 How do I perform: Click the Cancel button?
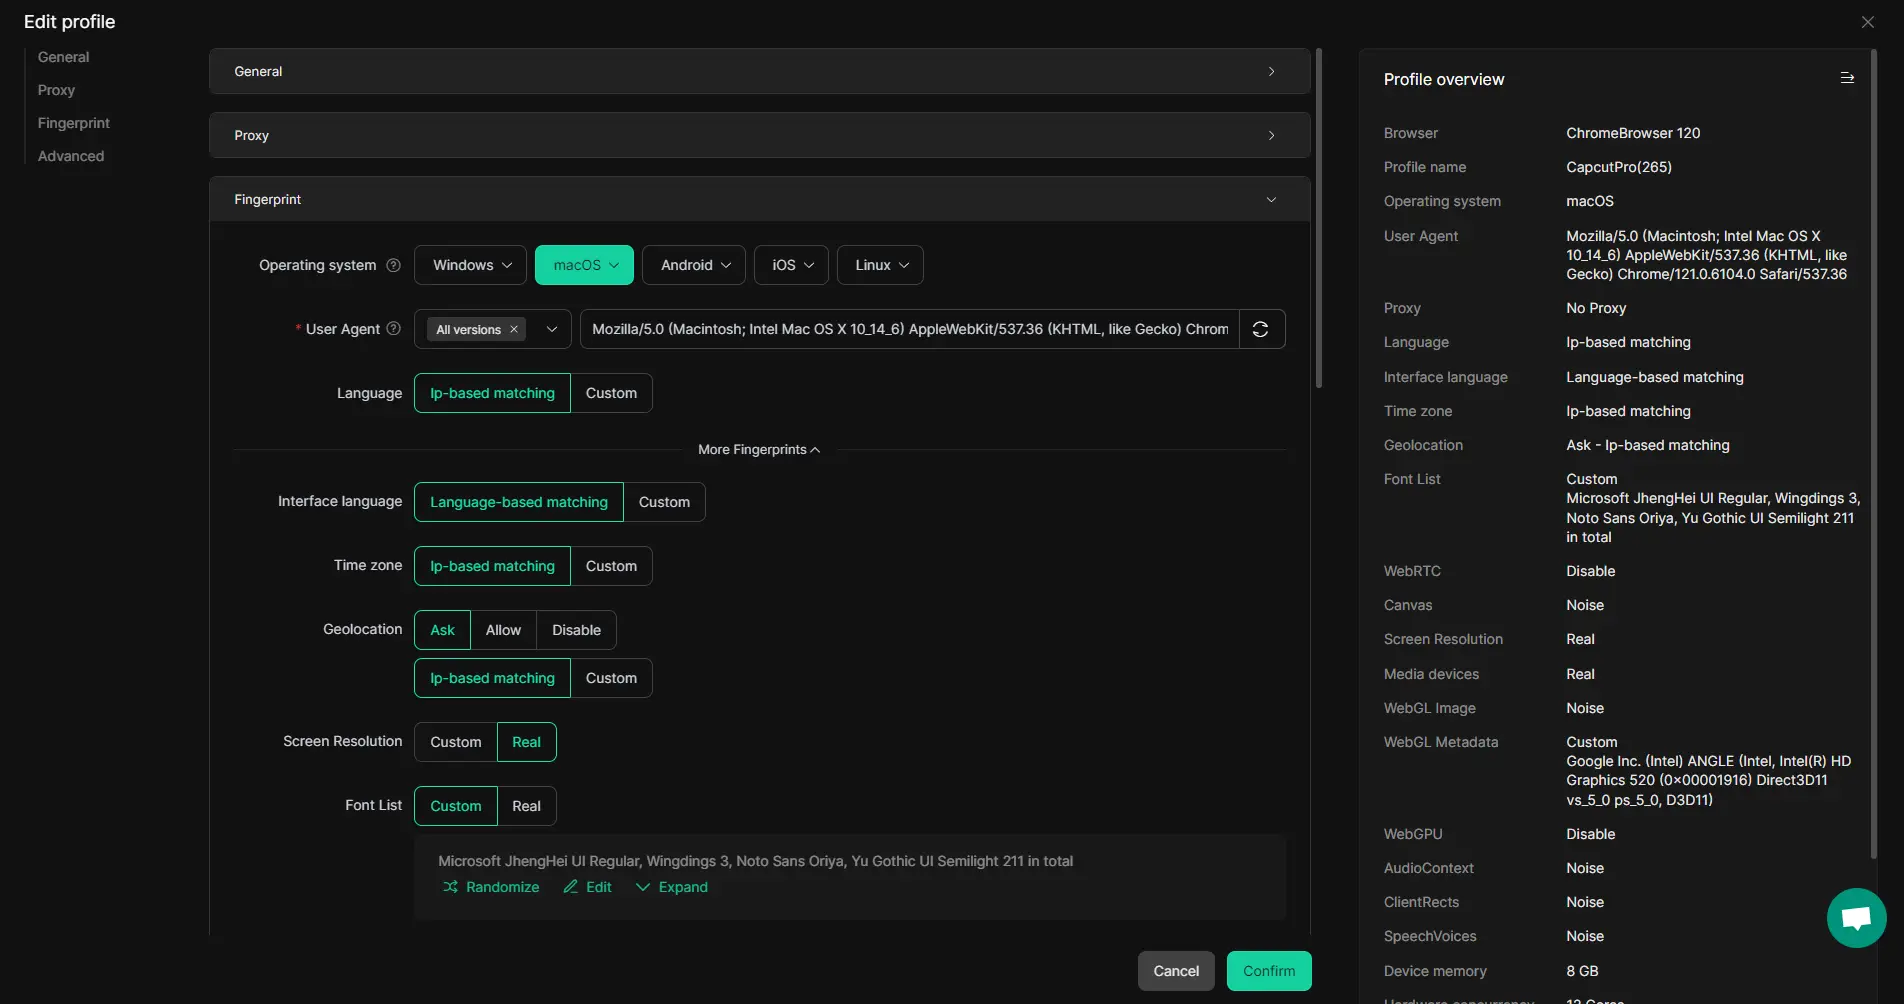click(x=1175, y=971)
